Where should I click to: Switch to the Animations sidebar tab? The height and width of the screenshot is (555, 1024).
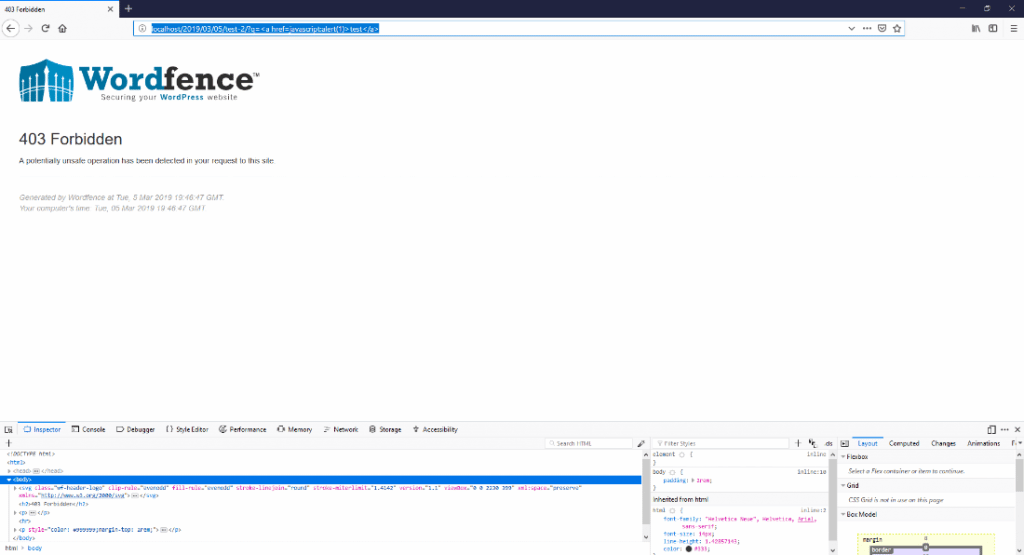pos(983,443)
